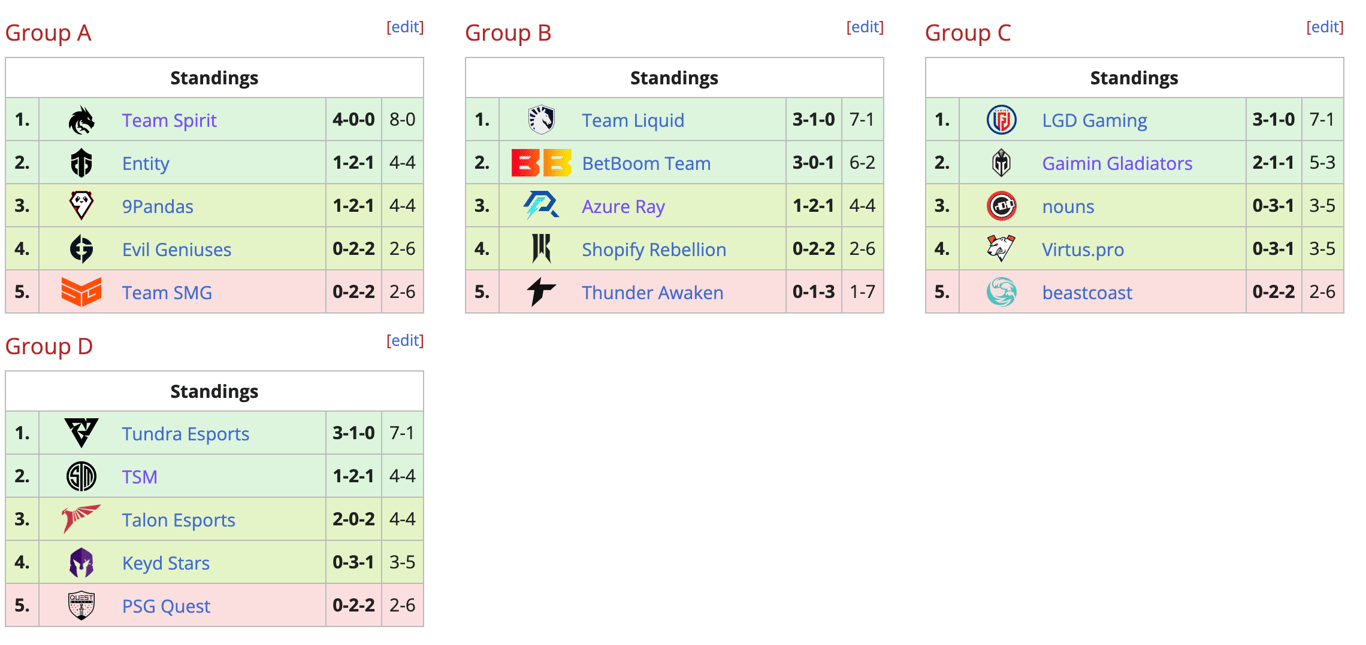Click the Talon Esports red logo
The image size is (1366, 645).
point(81,519)
